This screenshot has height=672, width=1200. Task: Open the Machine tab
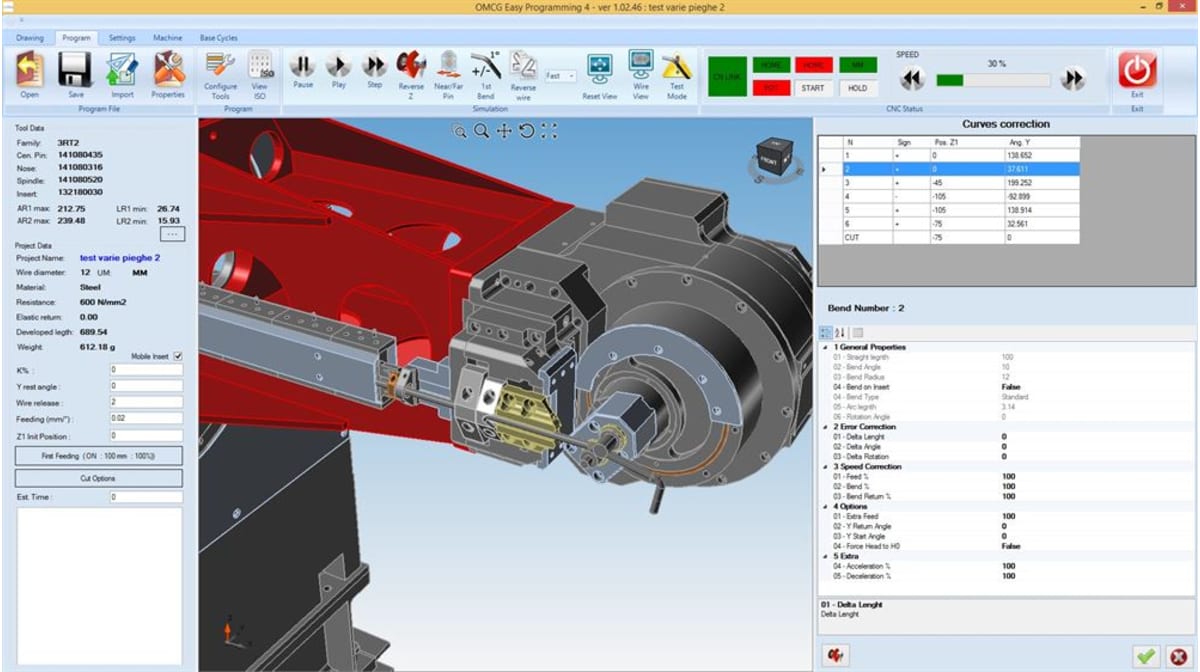click(x=167, y=38)
